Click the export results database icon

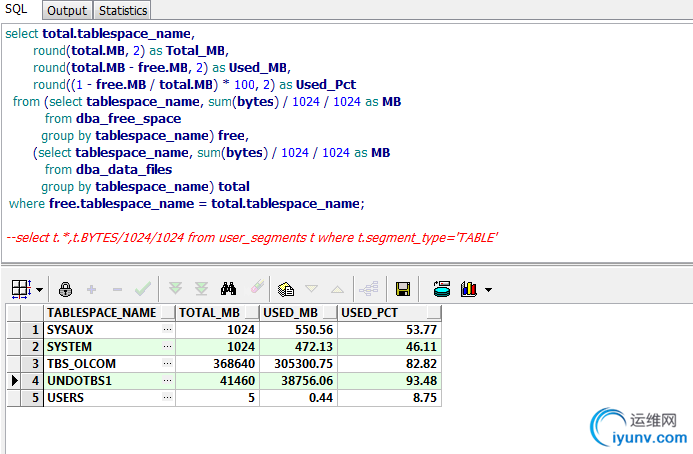441,289
